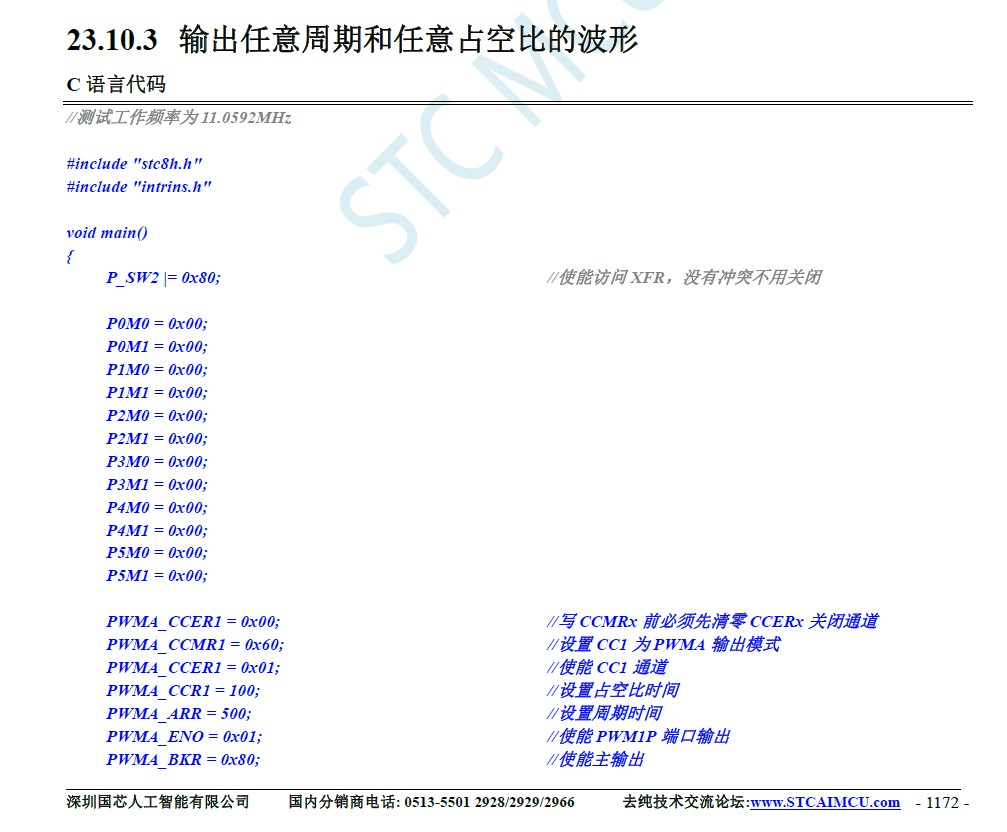The height and width of the screenshot is (832, 1007).
Task: Click the comment '//设置周期时间'
Action: pyautogui.click(x=605, y=713)
